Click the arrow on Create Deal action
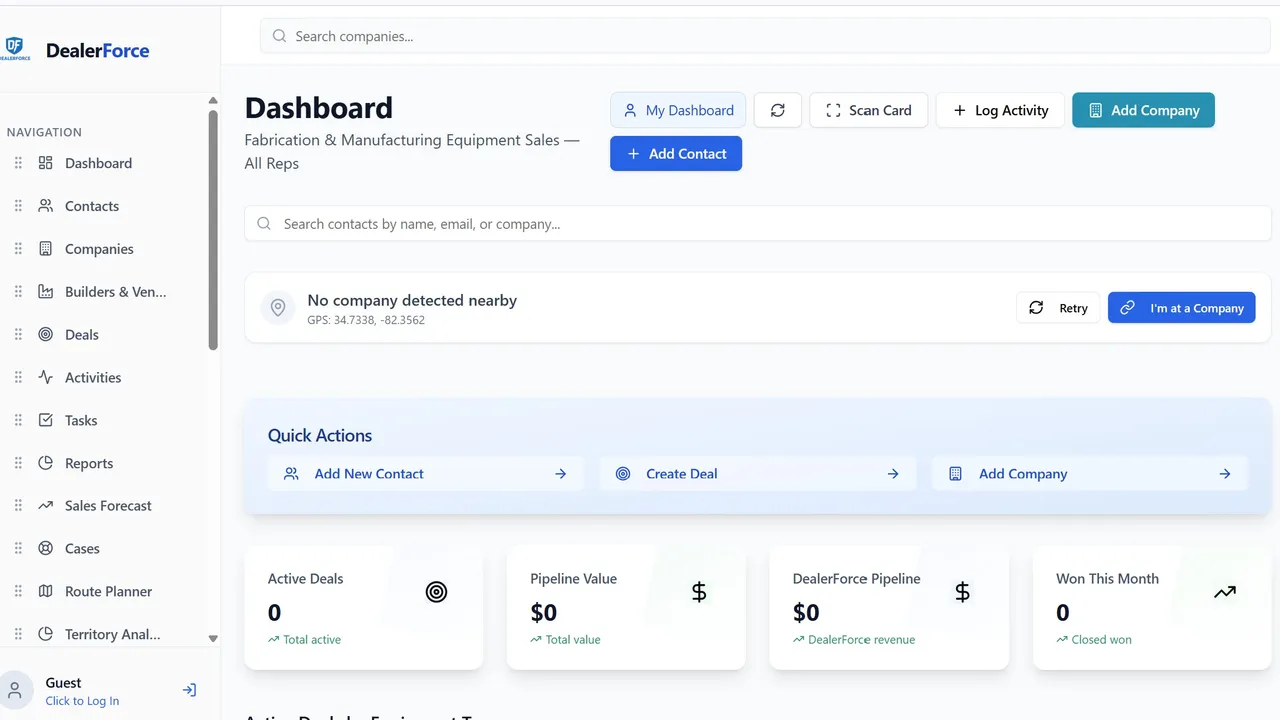Image resolution: width=1280 pixels, height=720 pixels. tap(893, 474)
